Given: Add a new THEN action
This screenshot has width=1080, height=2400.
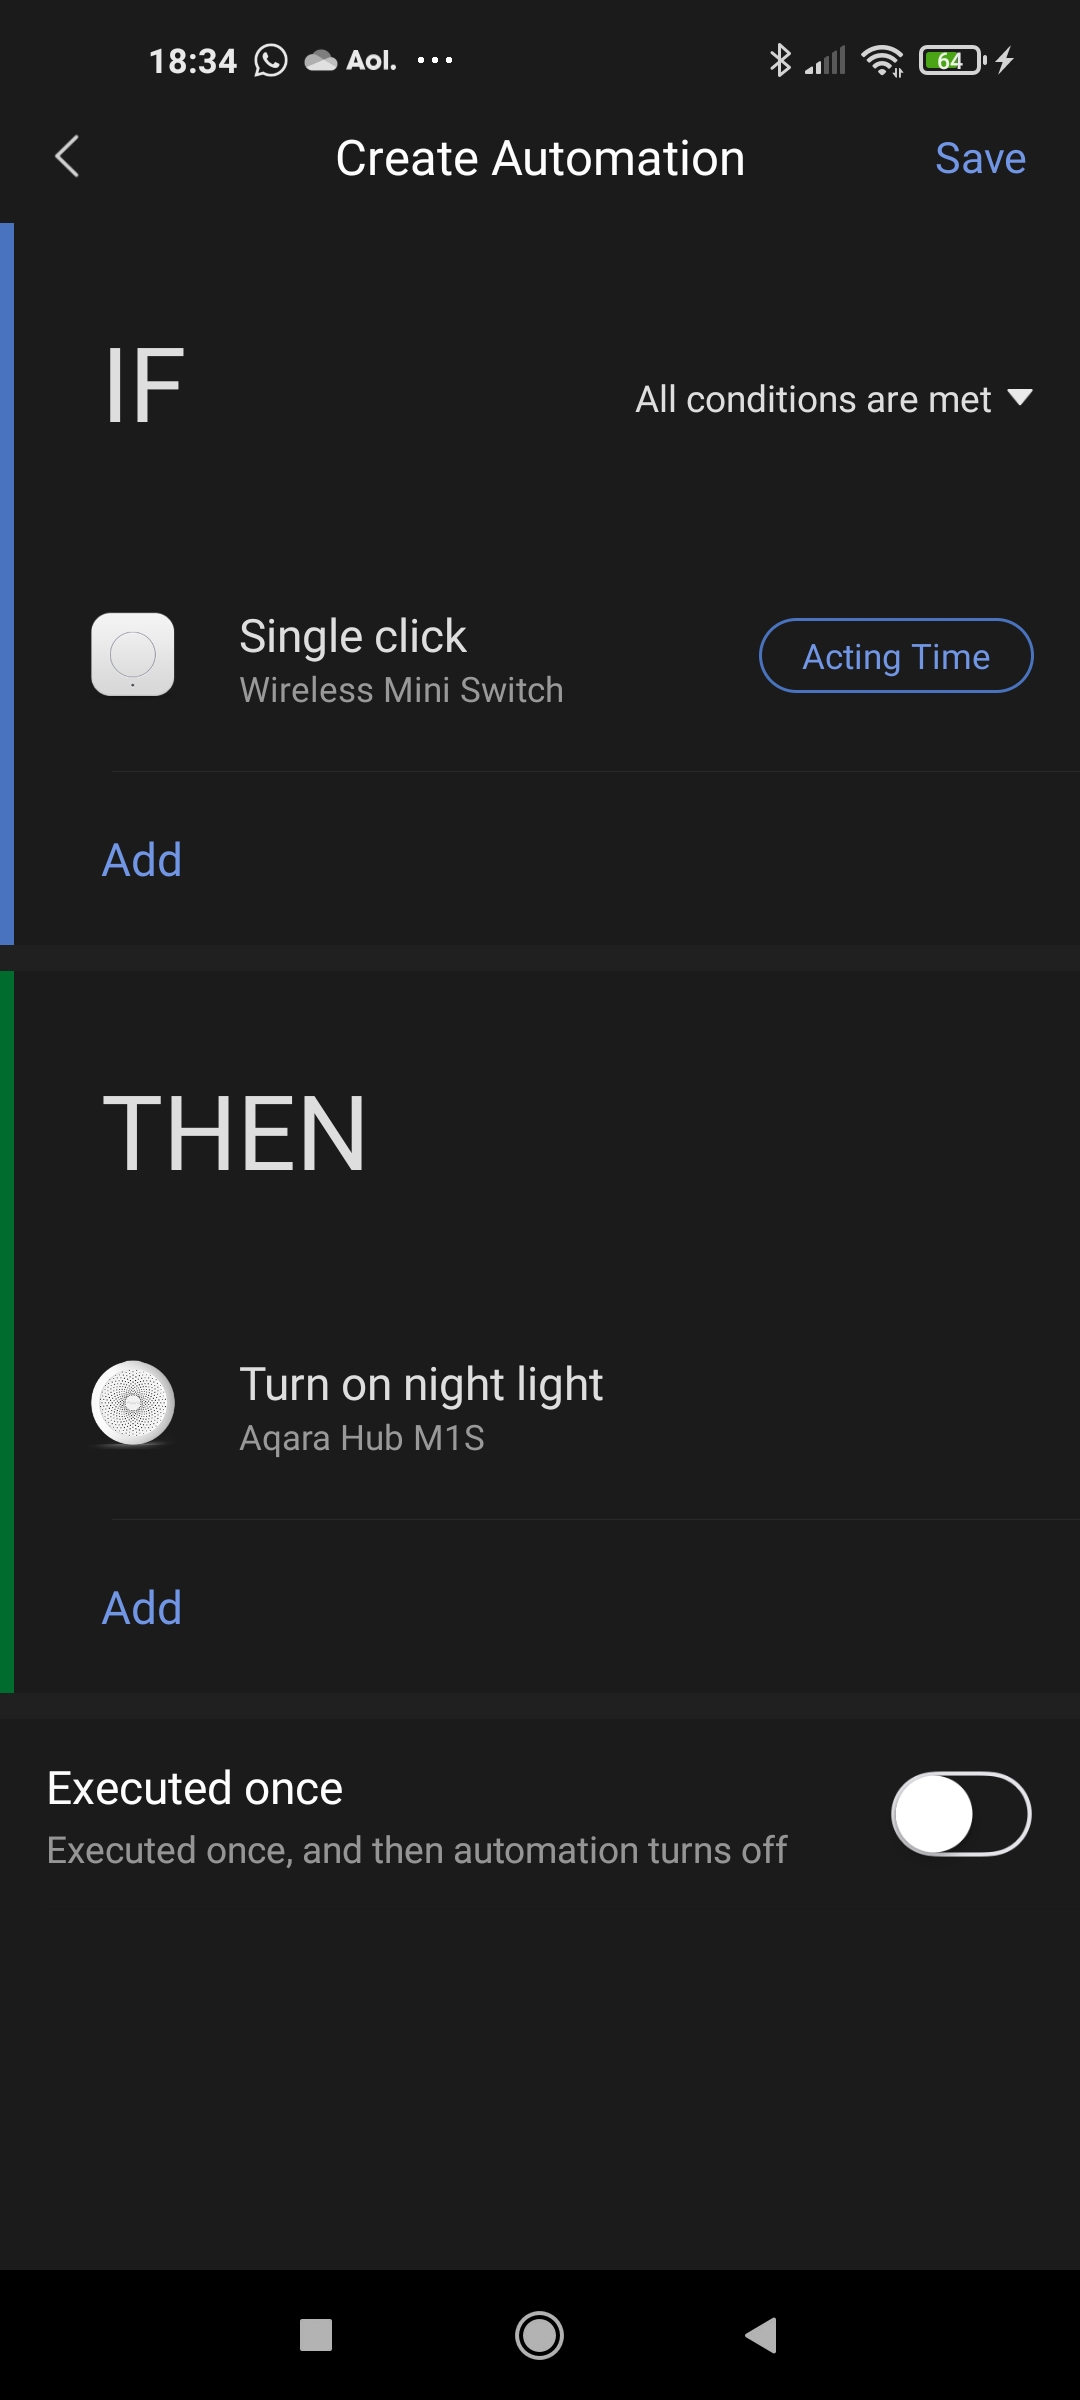Looking at the screenshot, I should pos(142,1608).
